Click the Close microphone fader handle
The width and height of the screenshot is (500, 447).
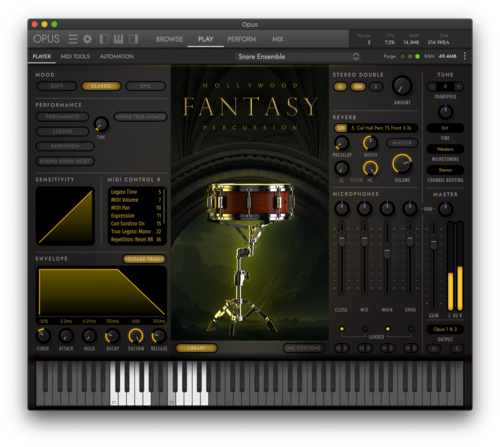click(x=342, y=239)
